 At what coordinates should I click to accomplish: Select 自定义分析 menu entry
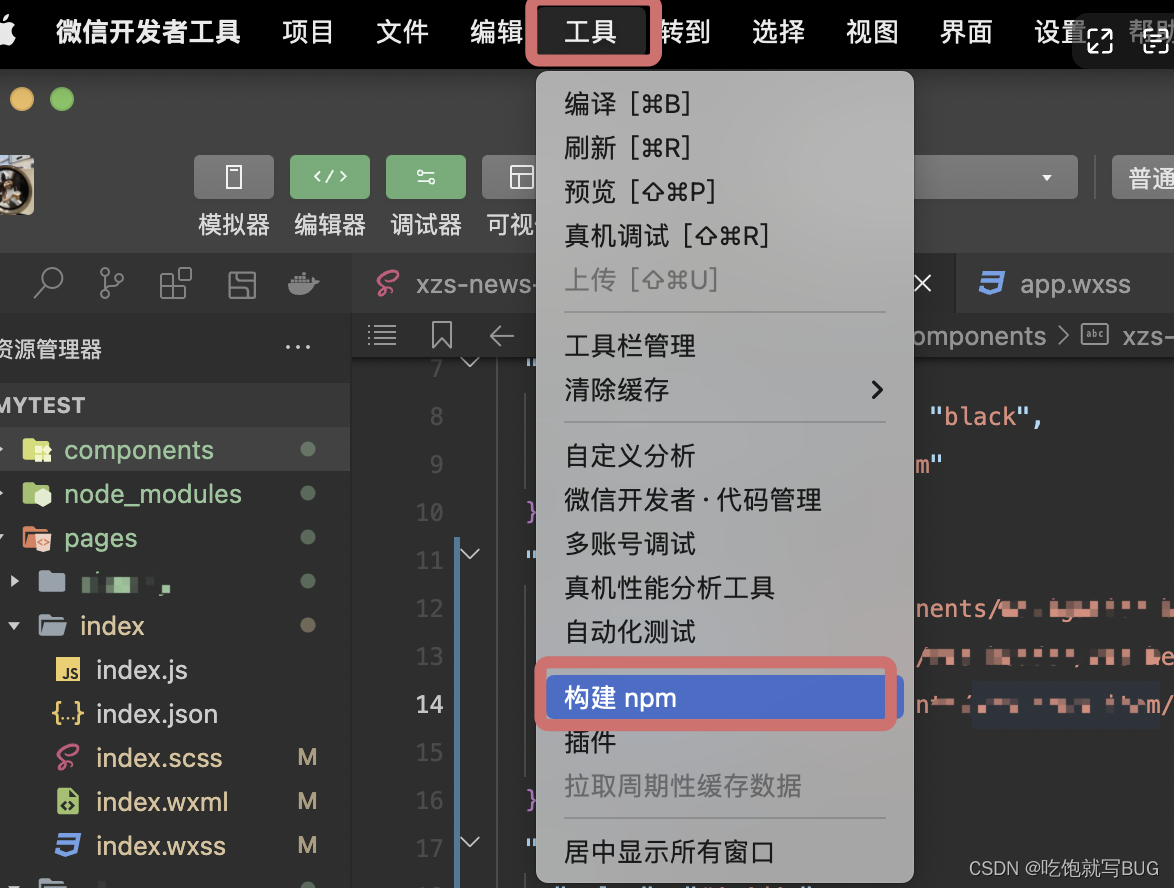tap(725, 456)
